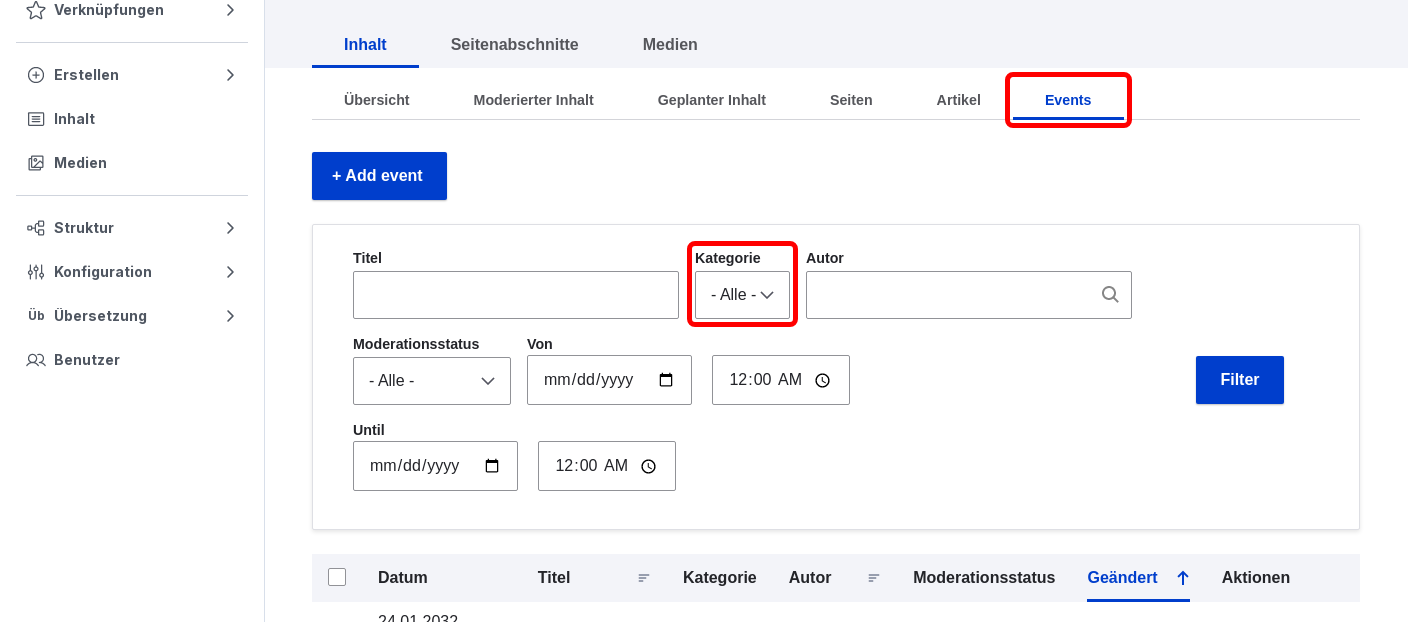Screen dimensions: 1408x622
Task: Expand Struktur submenu chevron
Action: pyautogui.click(x=230, y=228)
